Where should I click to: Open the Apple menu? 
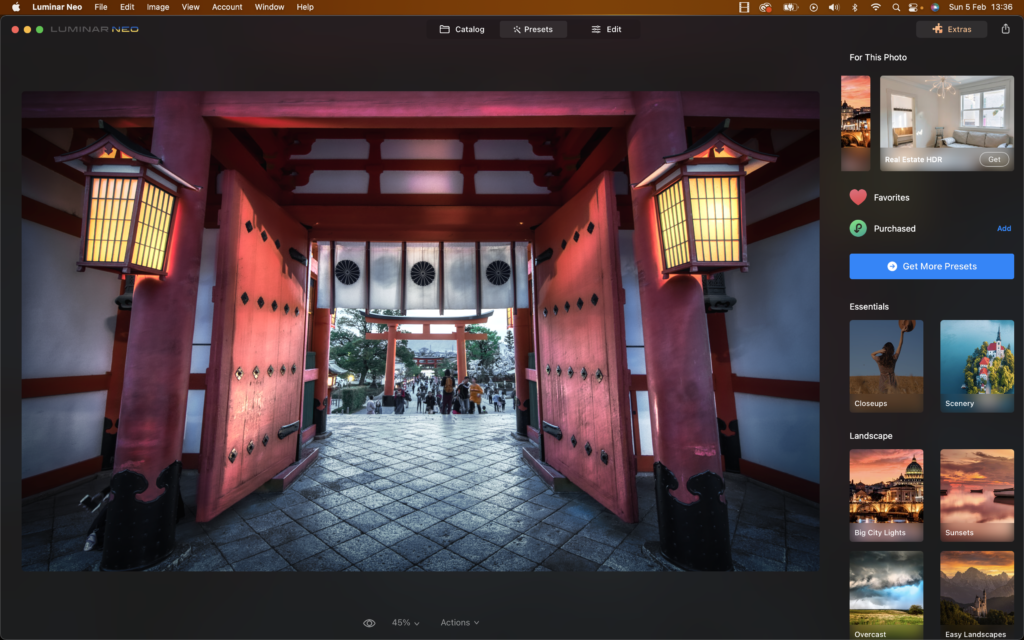click(16, 7)
